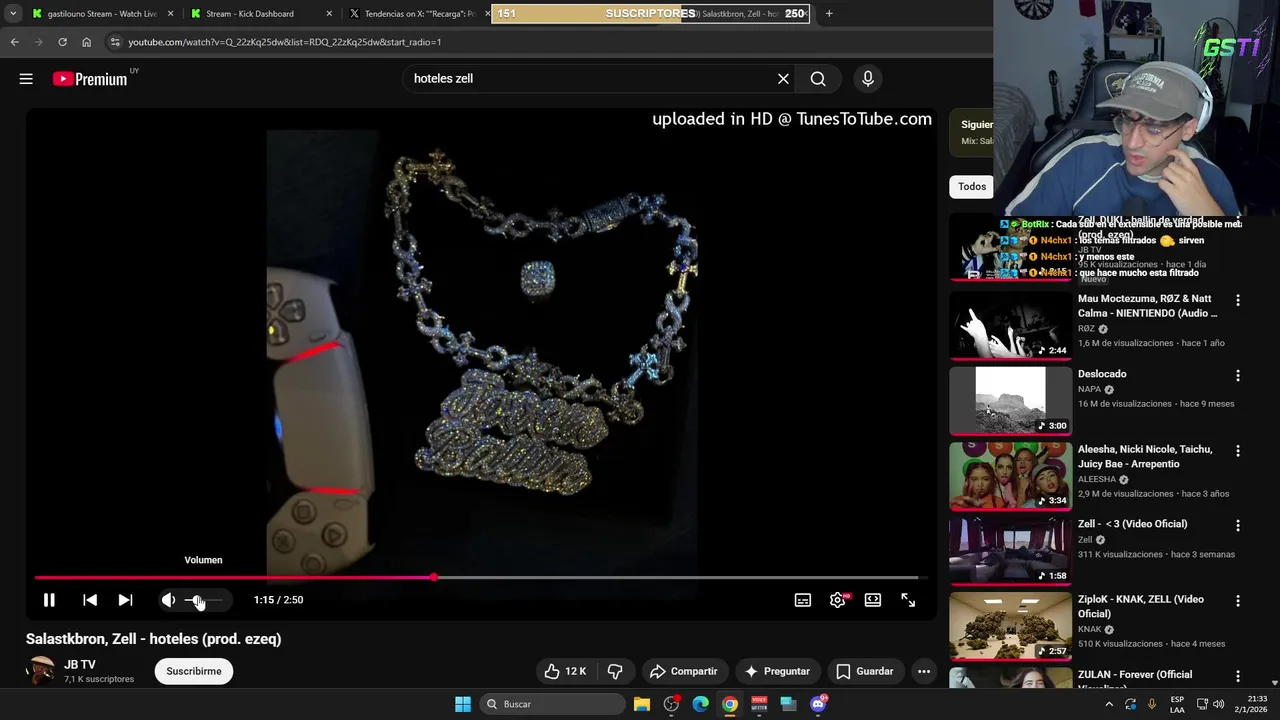The image size is (1280, 720).
Task: Open options menu for Zell < 3 video
Action: tap(1238, 526)
